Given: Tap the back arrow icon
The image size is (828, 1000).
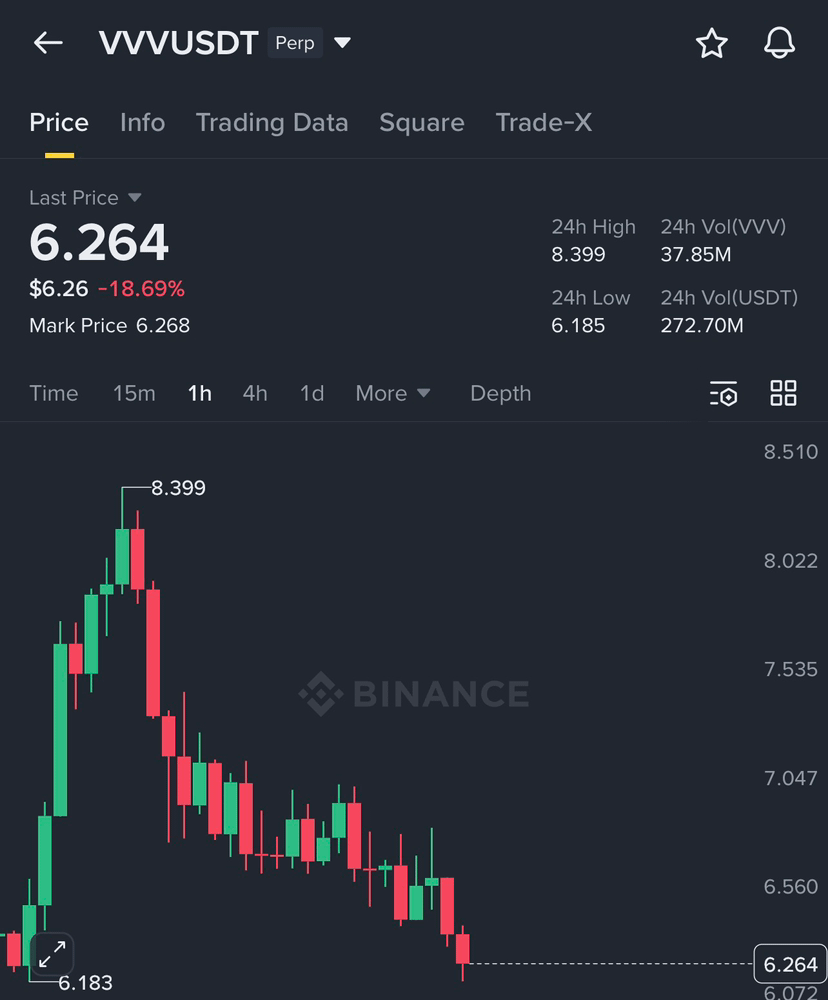Looking at the screenshot, I should tap(48, 43).
